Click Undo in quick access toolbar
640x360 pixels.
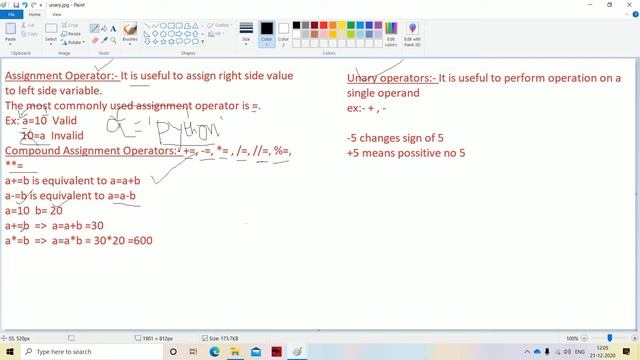[24, 5]
